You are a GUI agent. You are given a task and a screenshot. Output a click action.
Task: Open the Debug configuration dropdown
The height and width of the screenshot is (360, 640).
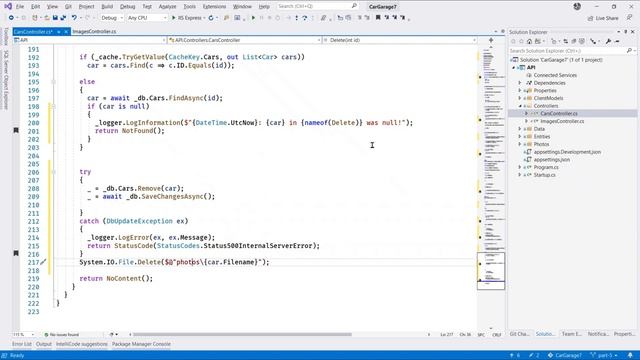pyautogui.click(x=111, y=18)
